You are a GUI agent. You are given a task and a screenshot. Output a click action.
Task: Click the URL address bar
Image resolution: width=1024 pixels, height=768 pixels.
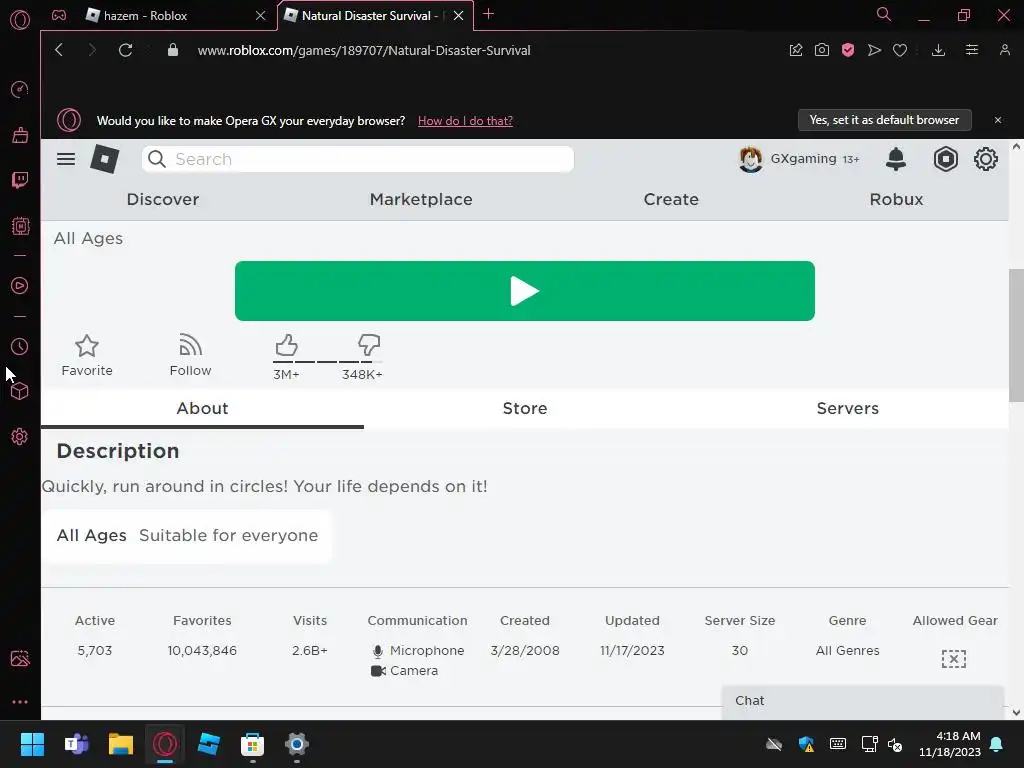[x=364, y=50]
